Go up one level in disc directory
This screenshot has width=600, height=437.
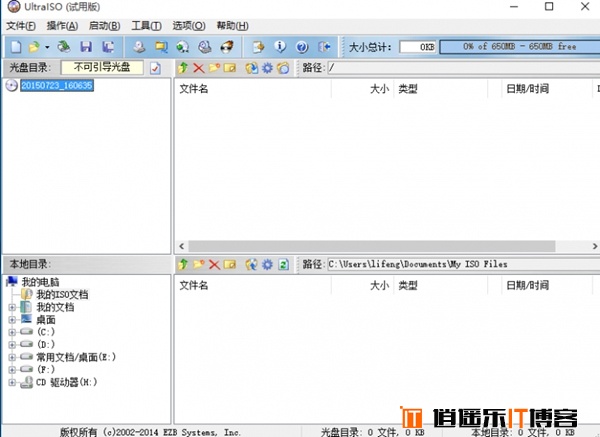pos(183,68)
